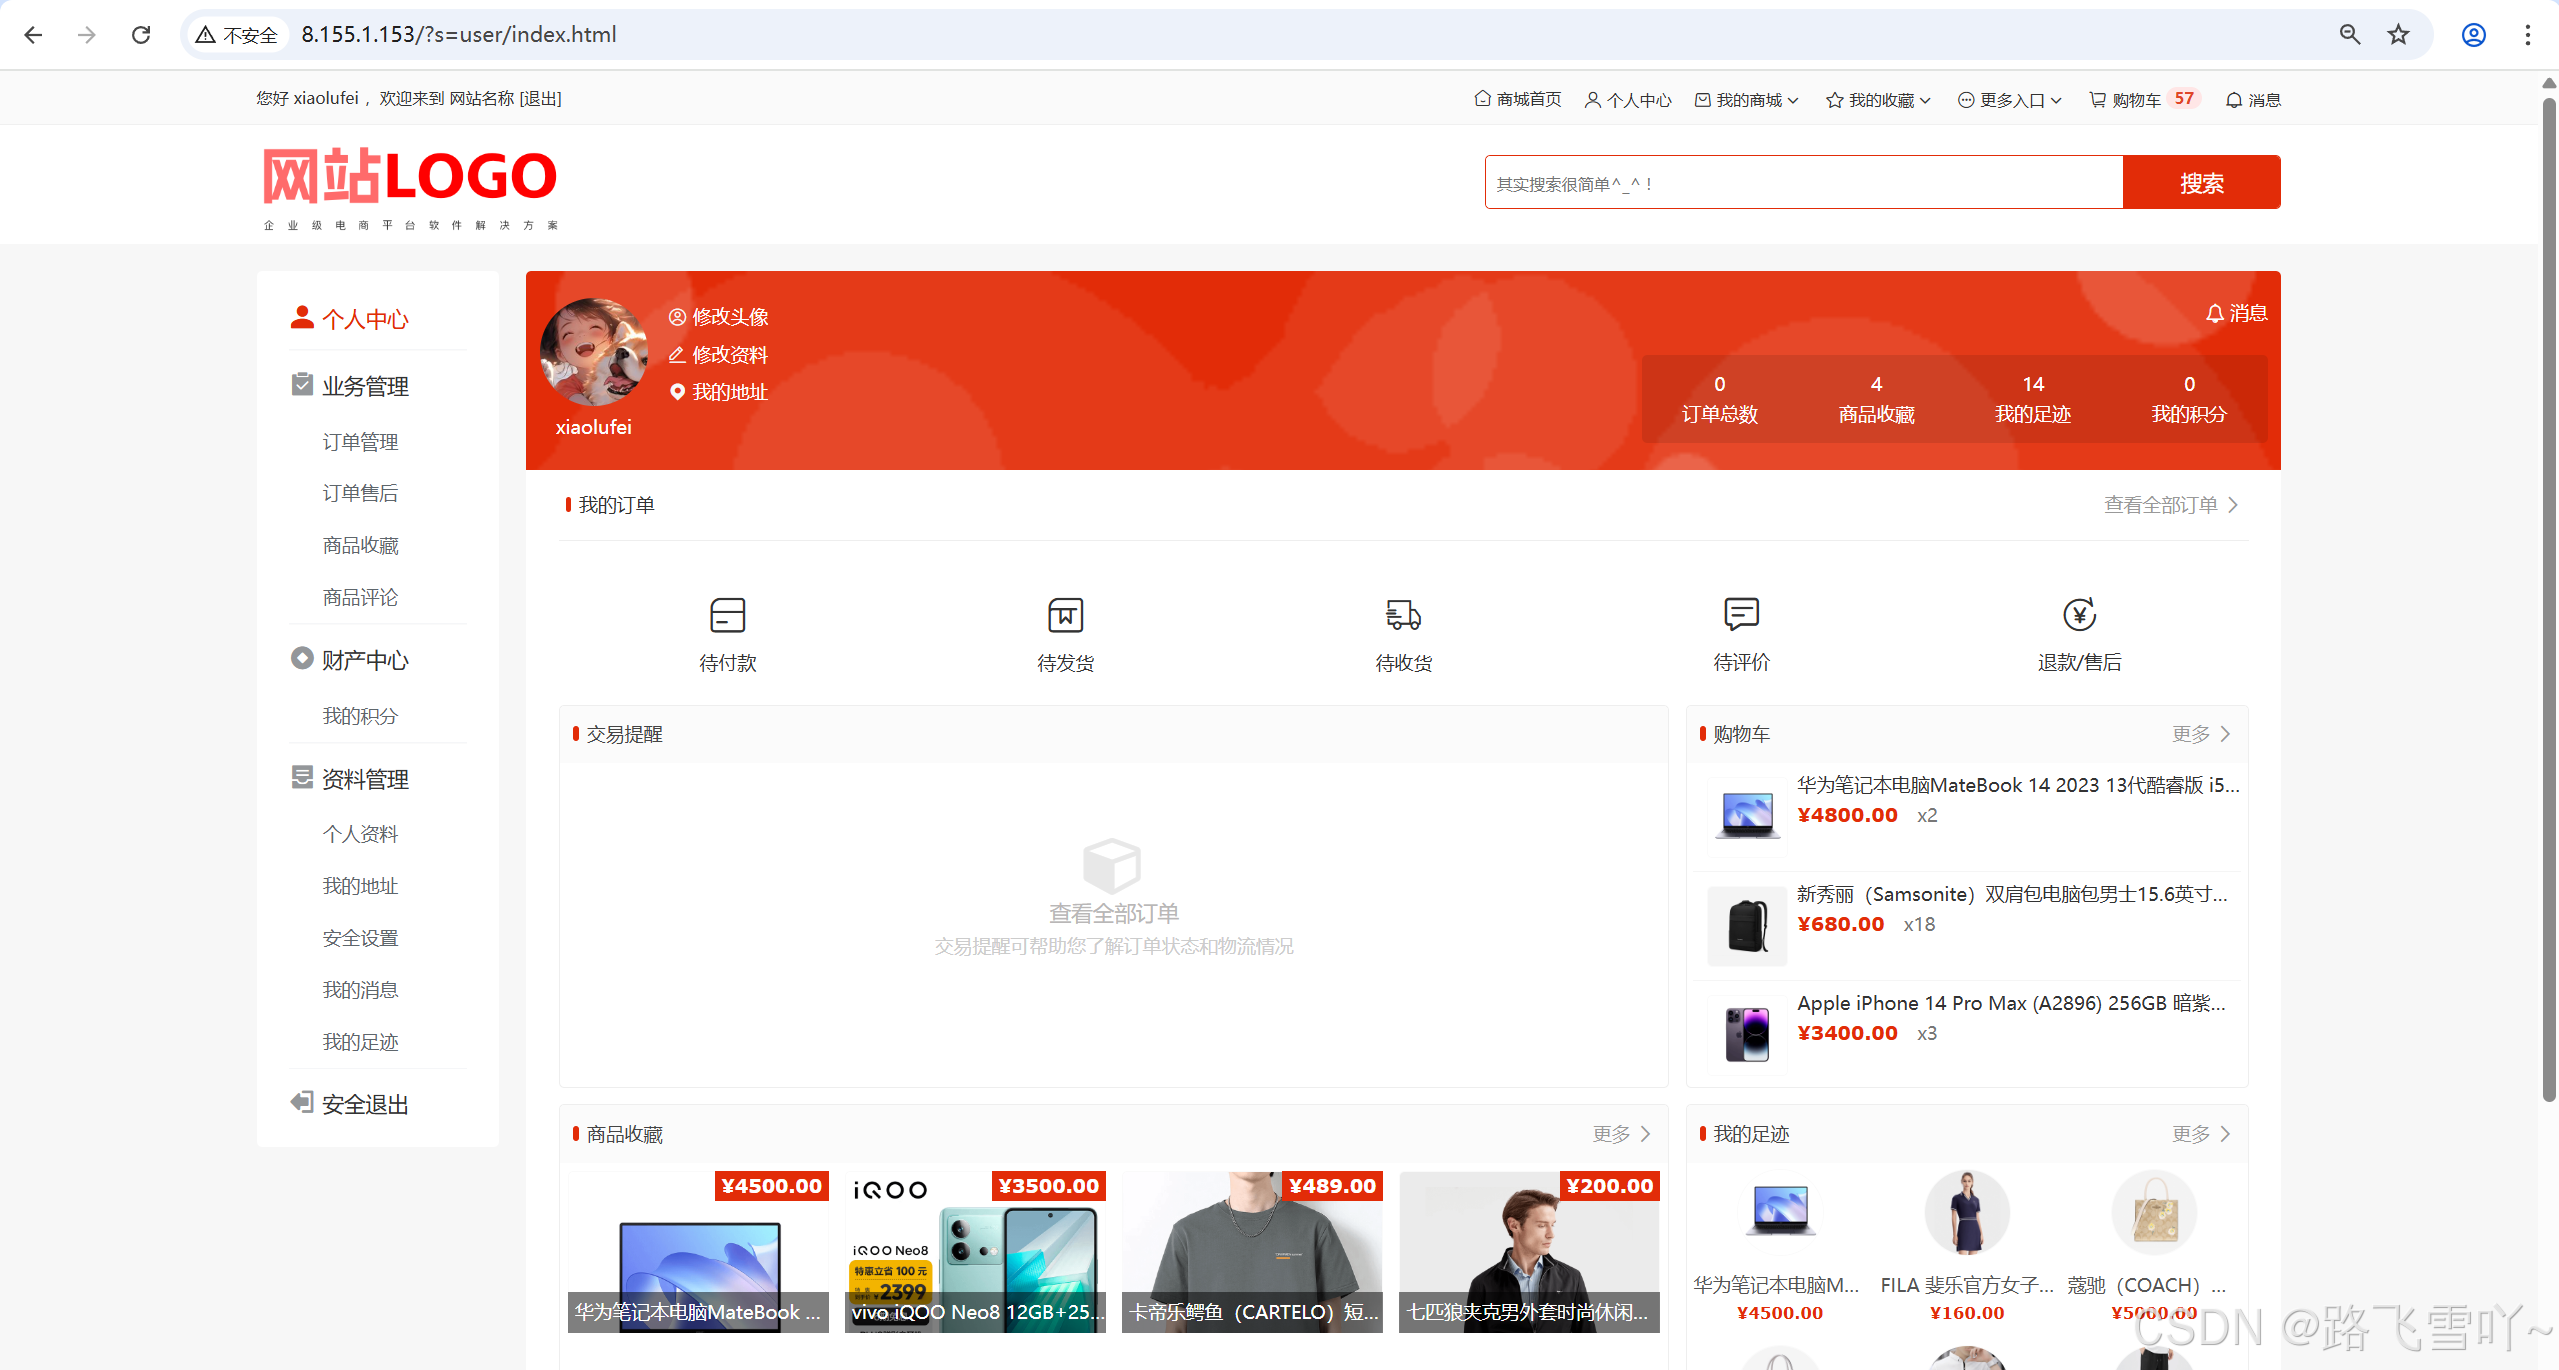Expand the 我的商城 dropdown menu
The height and width of the screenshot is (1370, 2559).
coord(1747,100)
